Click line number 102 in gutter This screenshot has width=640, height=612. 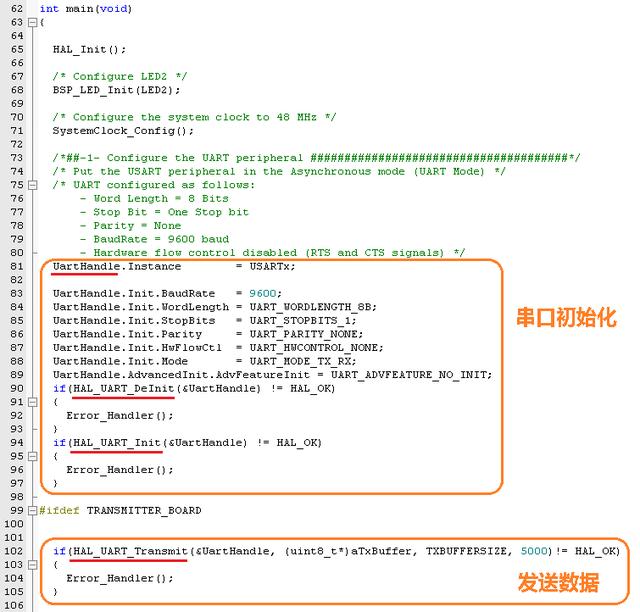pos(14,551)
